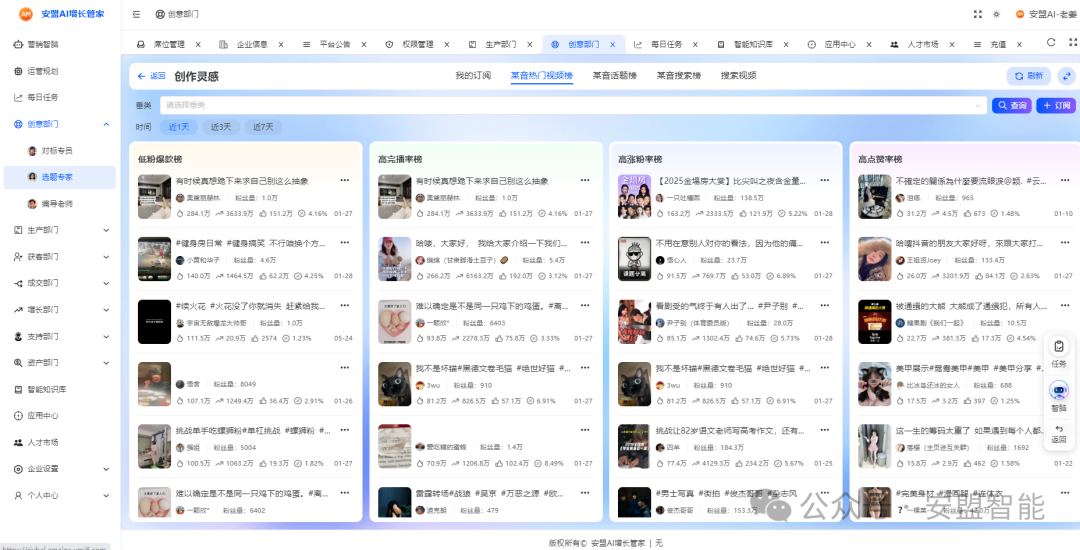Image resolution: width=1080 pixels, height=550 pixels.
Task: Open more menu for 2025金場房大赏 video
Action: click(825, 180)
